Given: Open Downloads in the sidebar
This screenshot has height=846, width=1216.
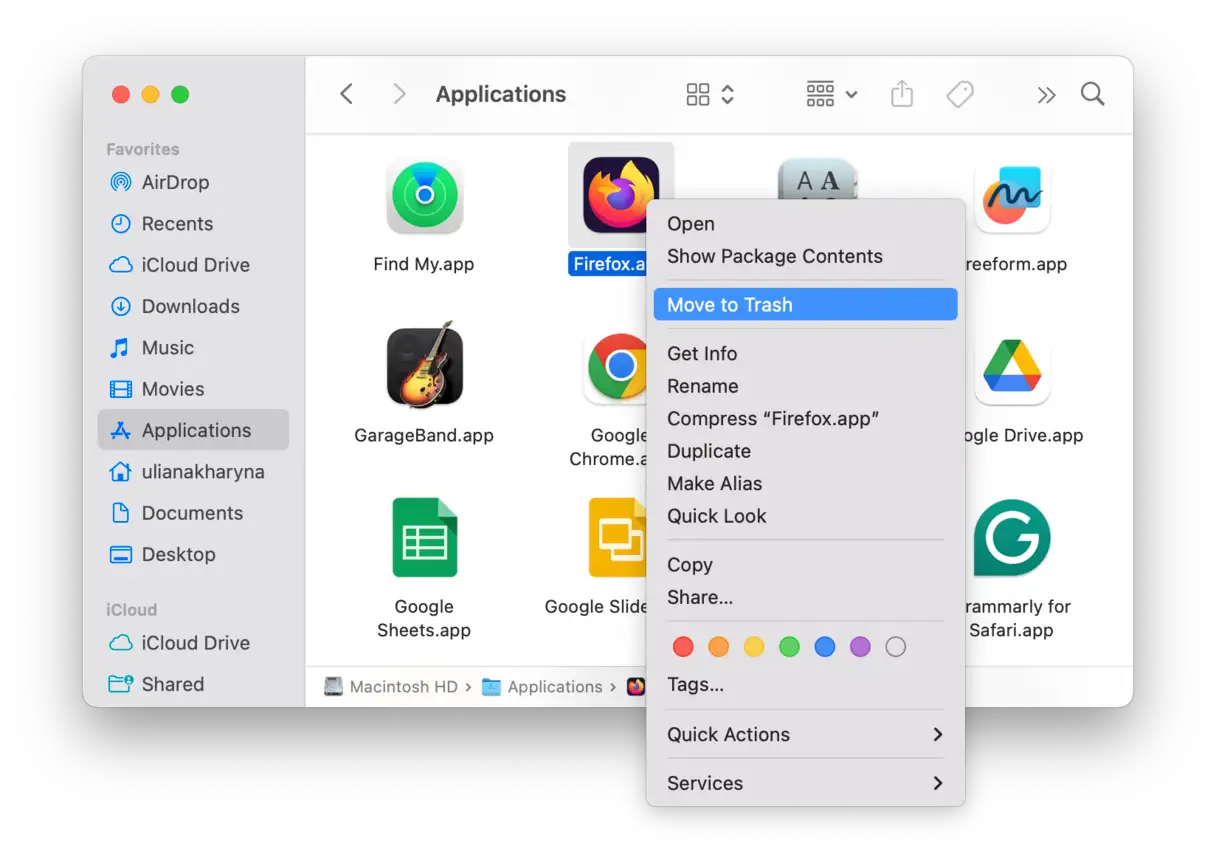Looking at the screenshot, I should [x=190, y=307].
